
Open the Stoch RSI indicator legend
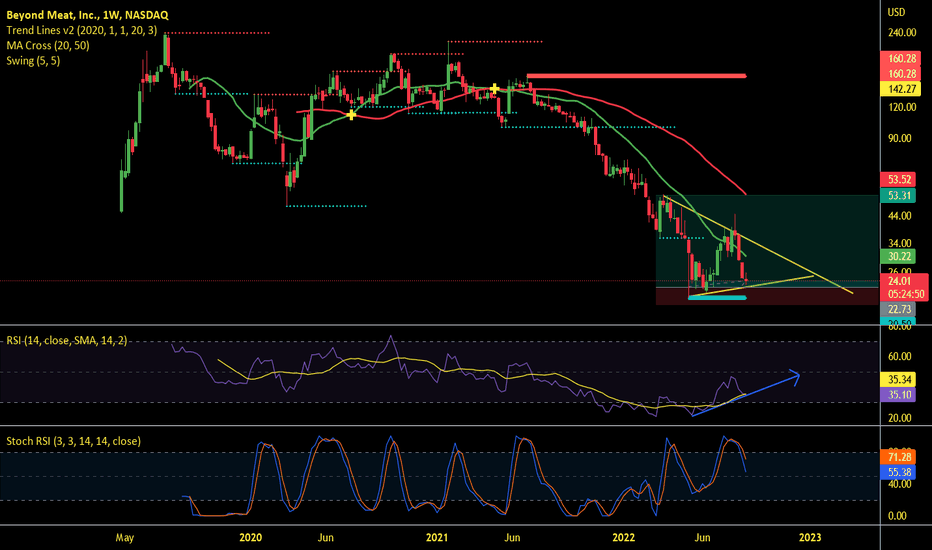[73, 441]
